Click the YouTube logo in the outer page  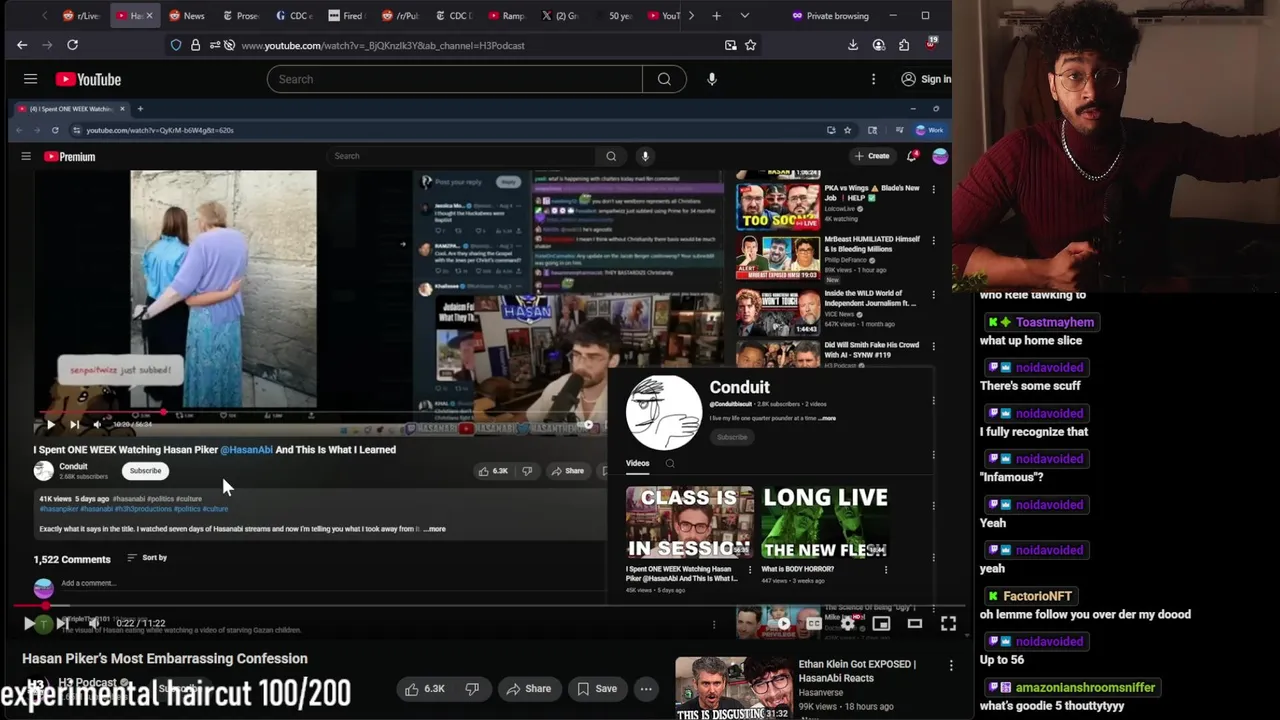88,79
